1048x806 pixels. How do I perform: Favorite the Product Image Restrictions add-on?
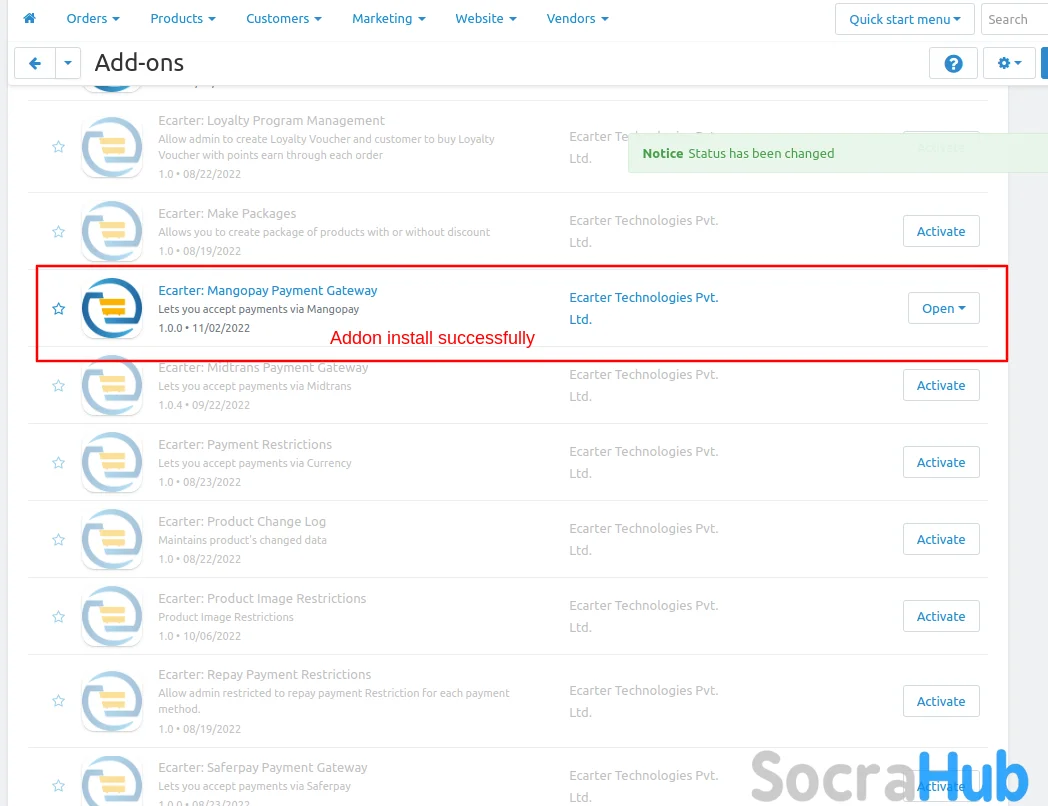59,616
